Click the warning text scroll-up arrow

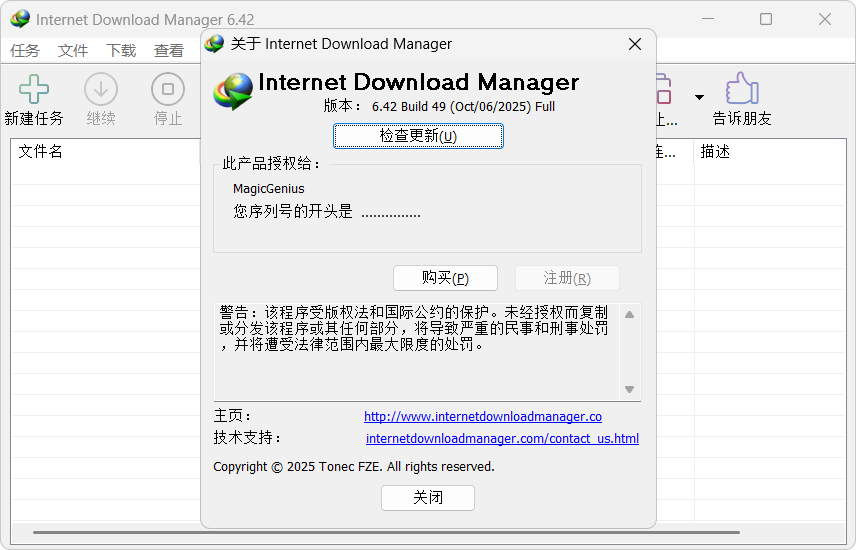click(629, 315)
